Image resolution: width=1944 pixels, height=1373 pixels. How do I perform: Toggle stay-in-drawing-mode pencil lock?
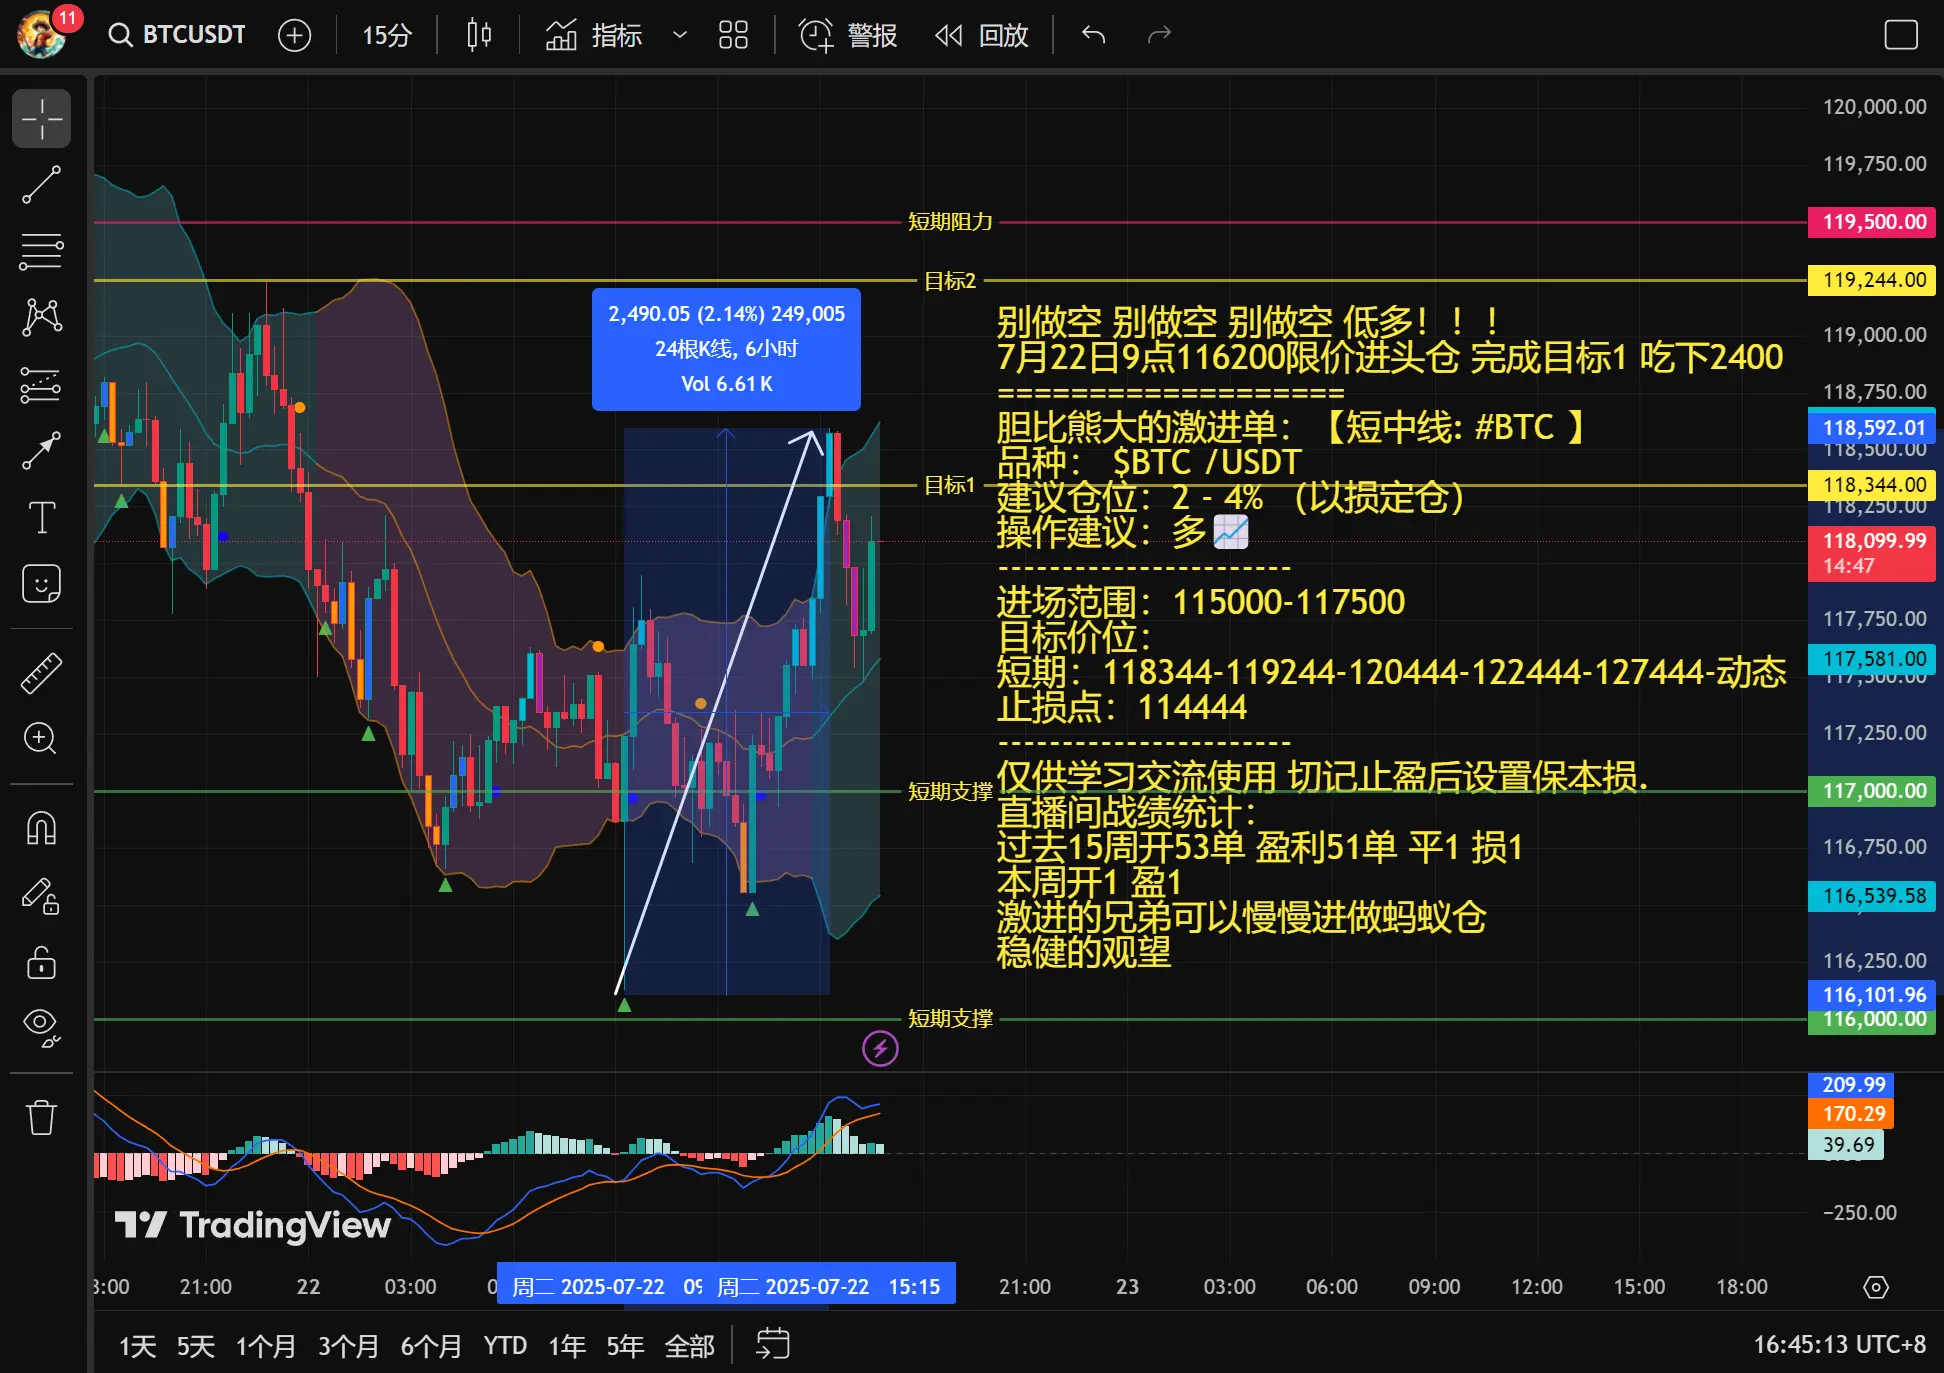point(41,895)
